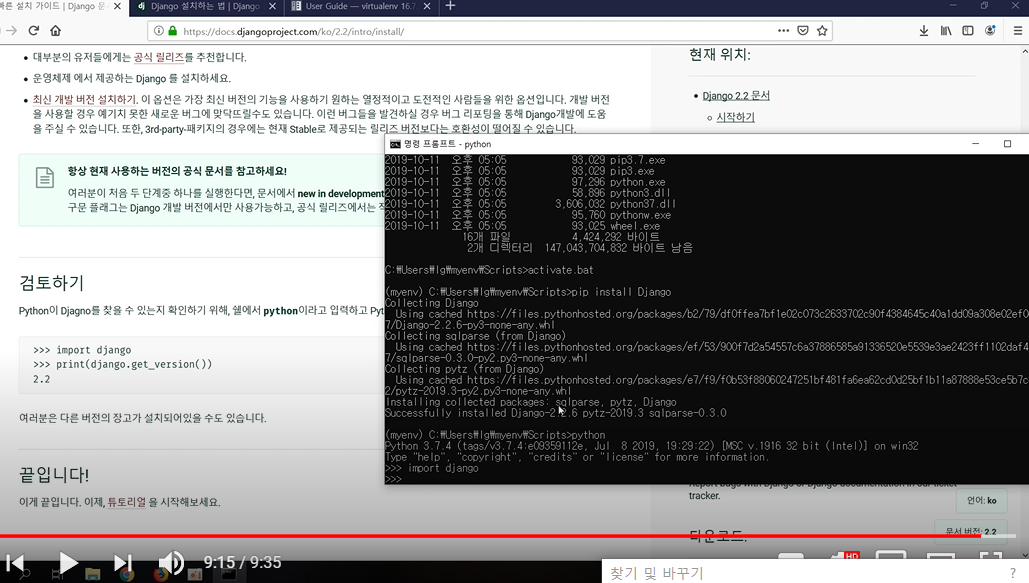Screen dimensions: 1029x583
Task: Close the virtualenv User Guide tab
Action: pyautogui.click(x=427, y=6)
